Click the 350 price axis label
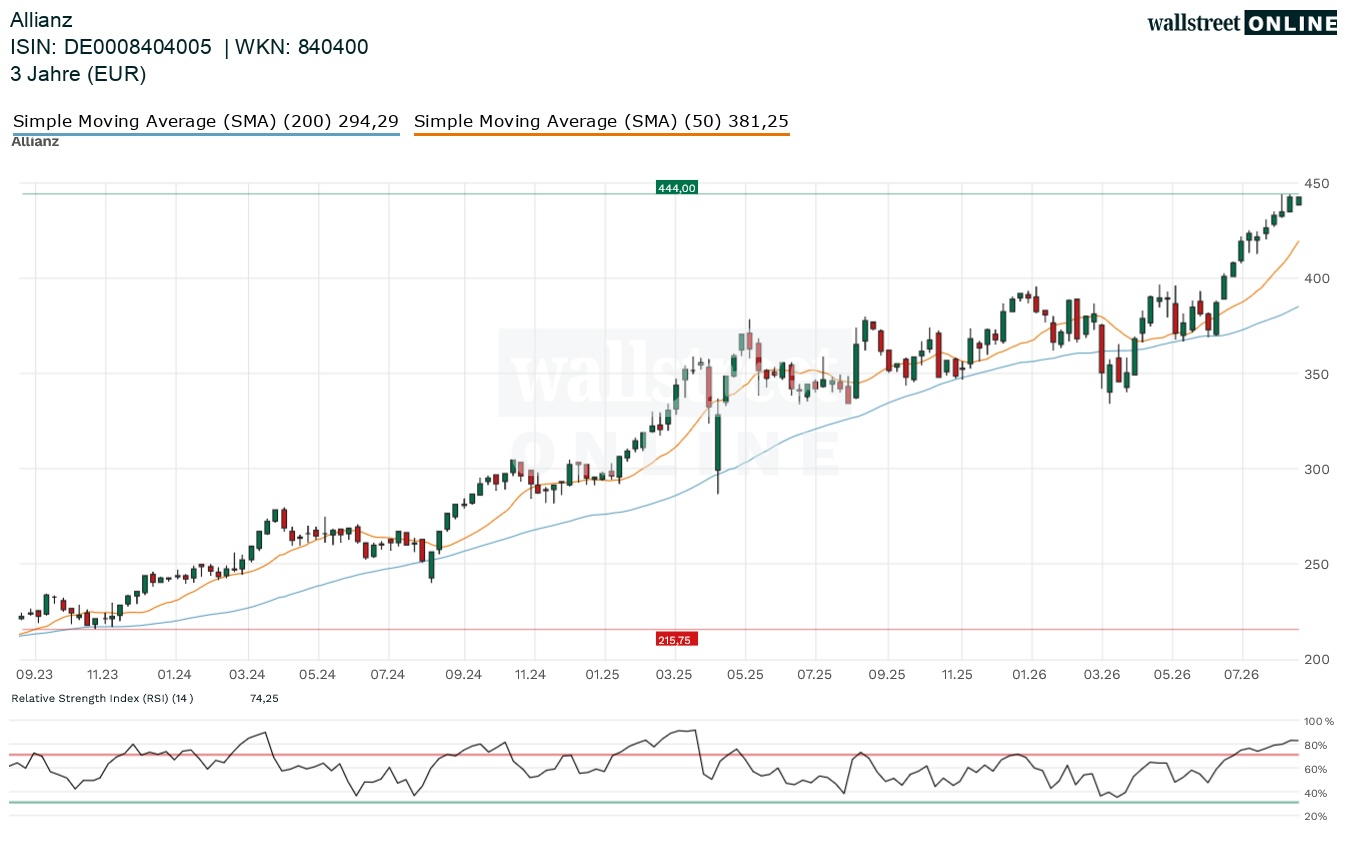 [x=1317, y=374]
